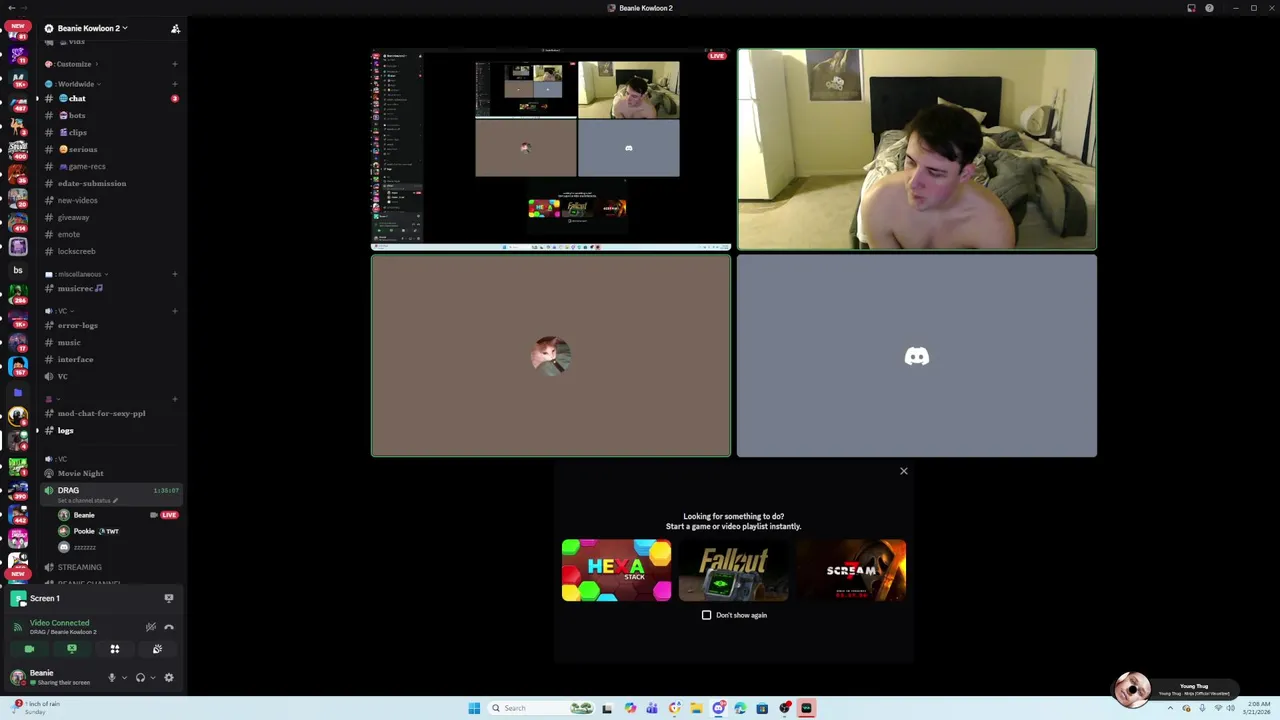Join the STREAMING voice channel
Viewport: 1280px width, 720px height.
110,567
